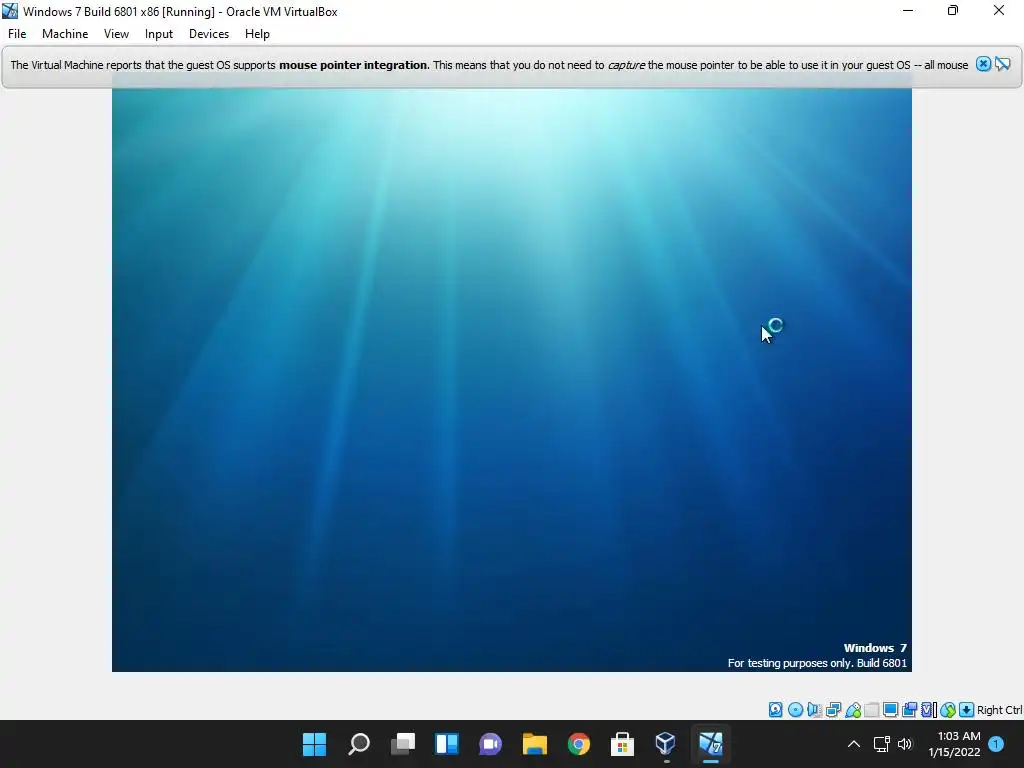Viewport: 1024px width, 768px height.
Task: Open the notification center badge
Action: tap(996, 744)
